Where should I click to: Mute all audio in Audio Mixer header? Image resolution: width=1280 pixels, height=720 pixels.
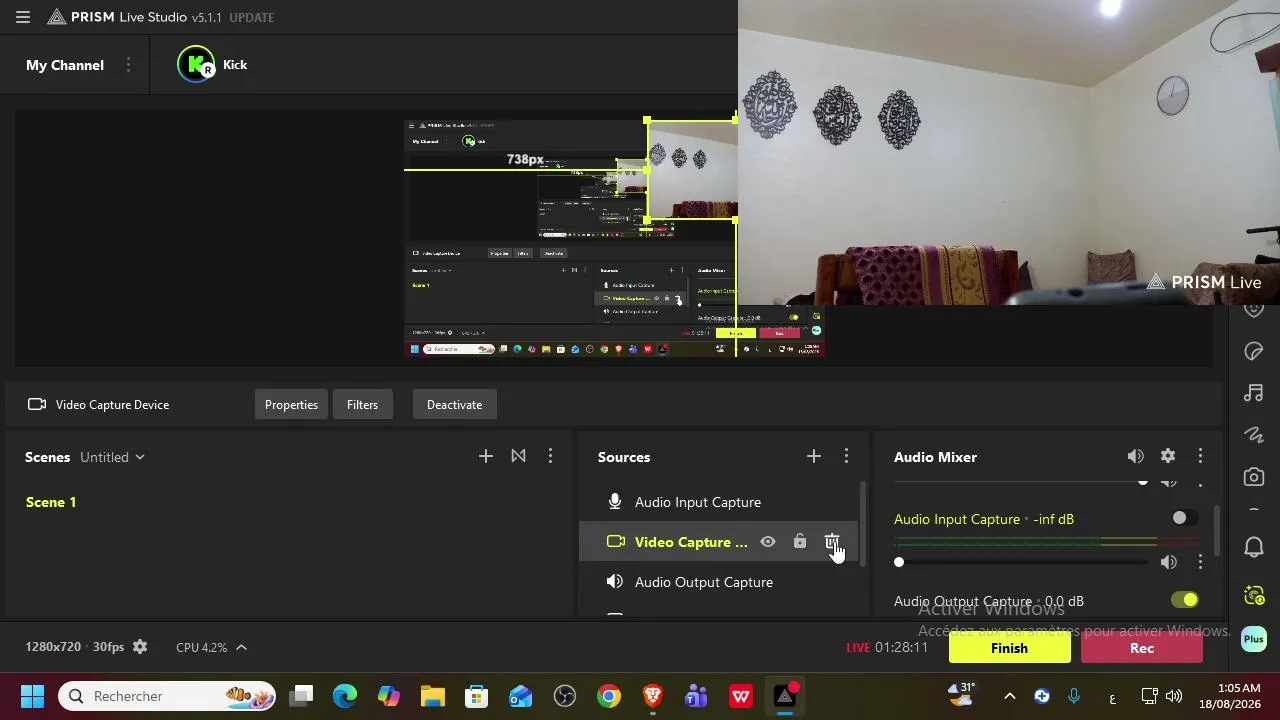(1136, 457)
